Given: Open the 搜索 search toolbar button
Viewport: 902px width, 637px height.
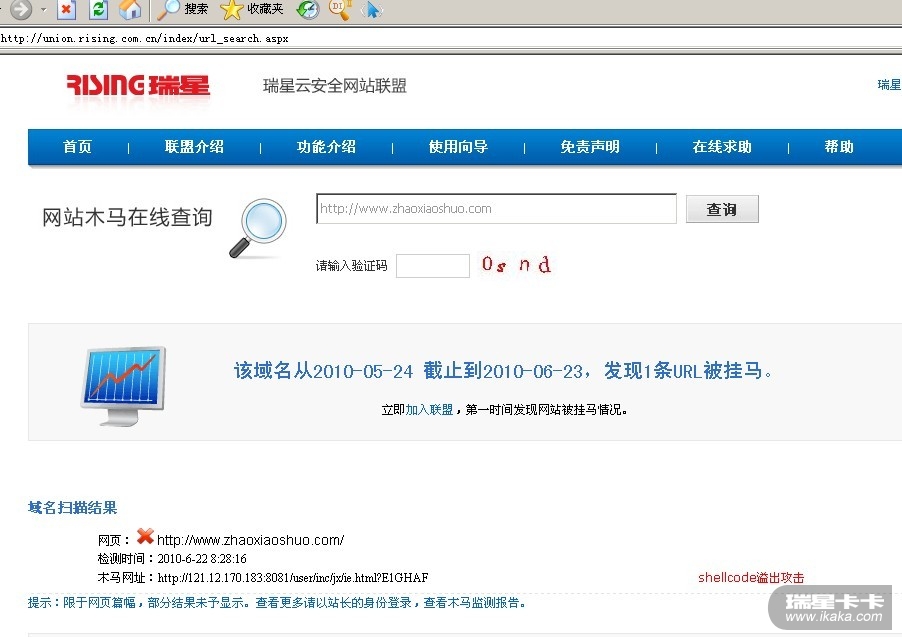Looking at the screenshot, I should (182, 9).
